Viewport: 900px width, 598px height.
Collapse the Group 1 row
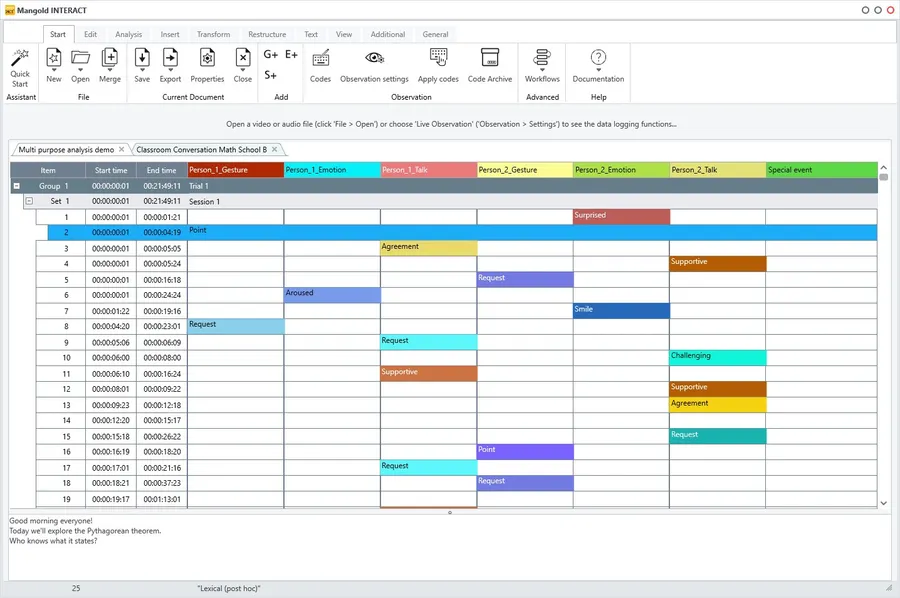[x=17, y=186]
